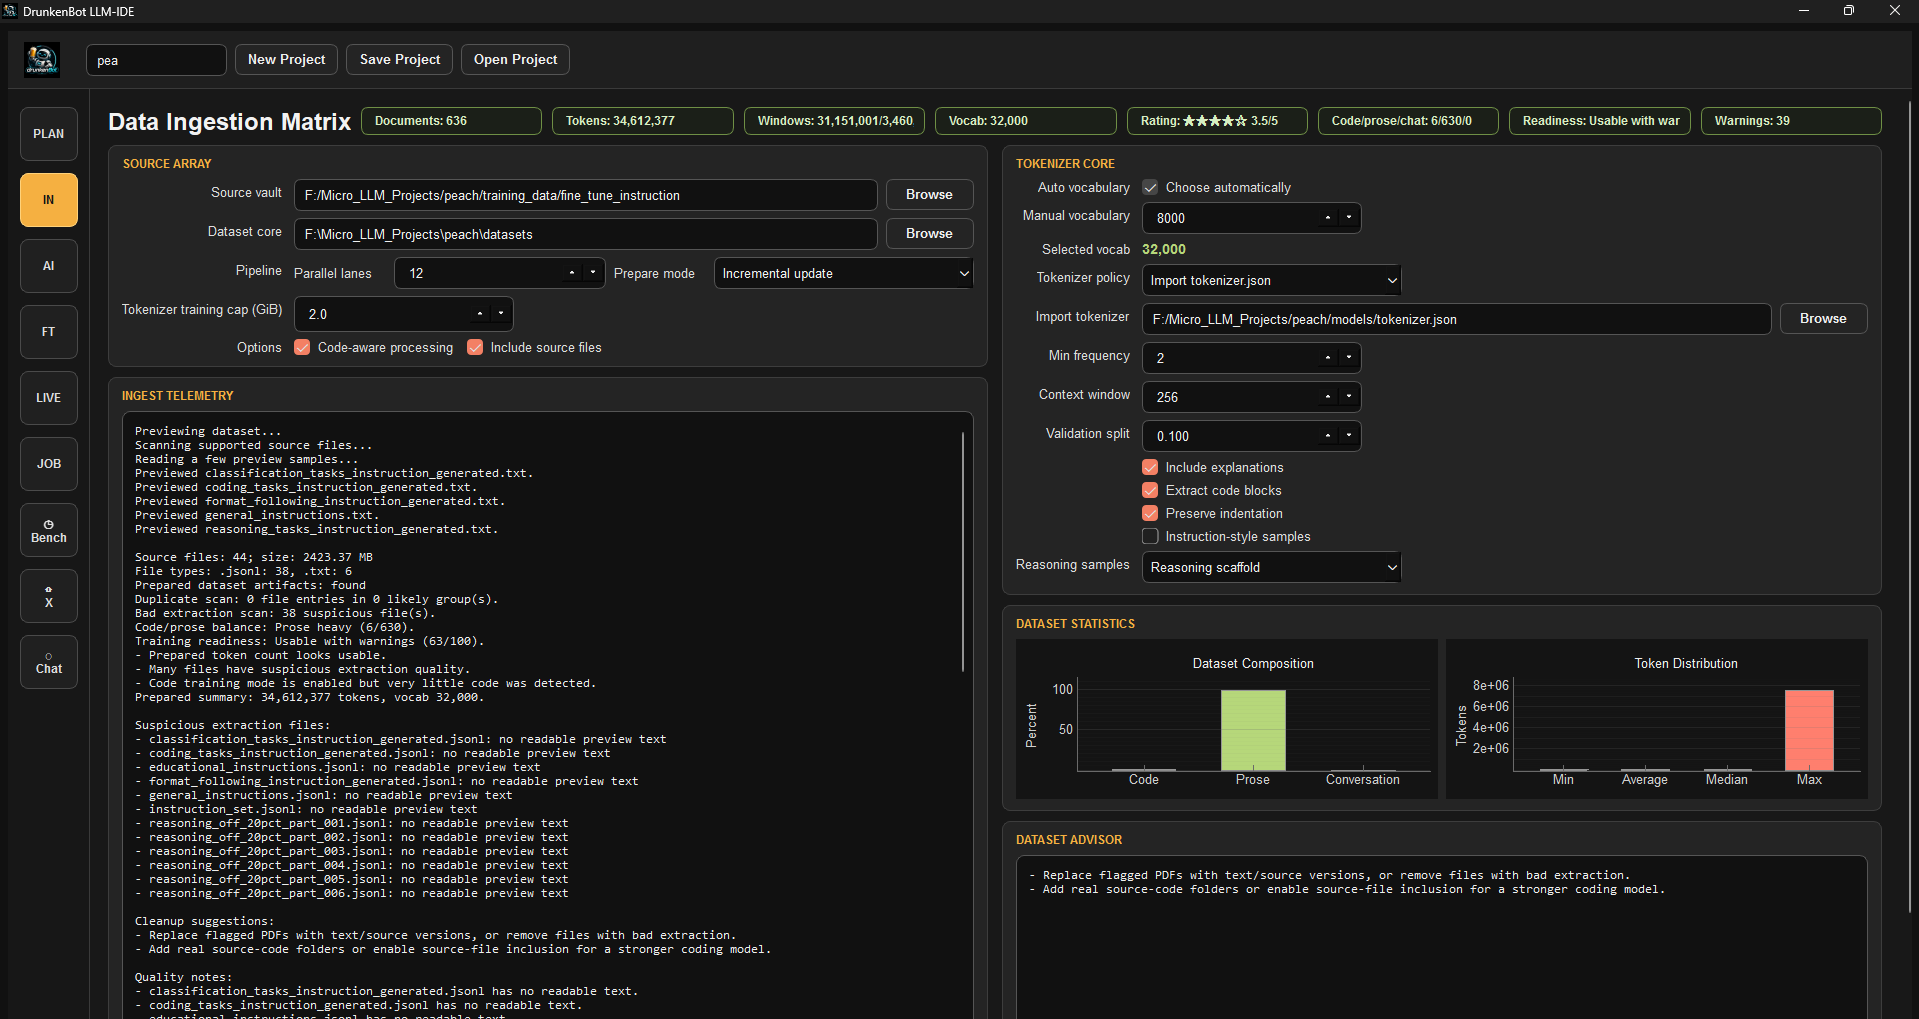Image resolution: width=1919 pixels, height=1019 pixels.
Task: Decrease Manual vocabulary value
Action: click(1349, 218)
